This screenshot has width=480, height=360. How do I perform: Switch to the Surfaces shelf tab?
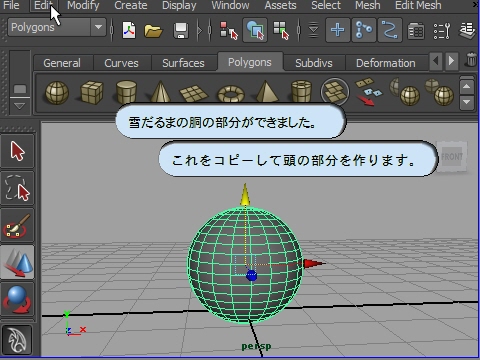(183, 63)
